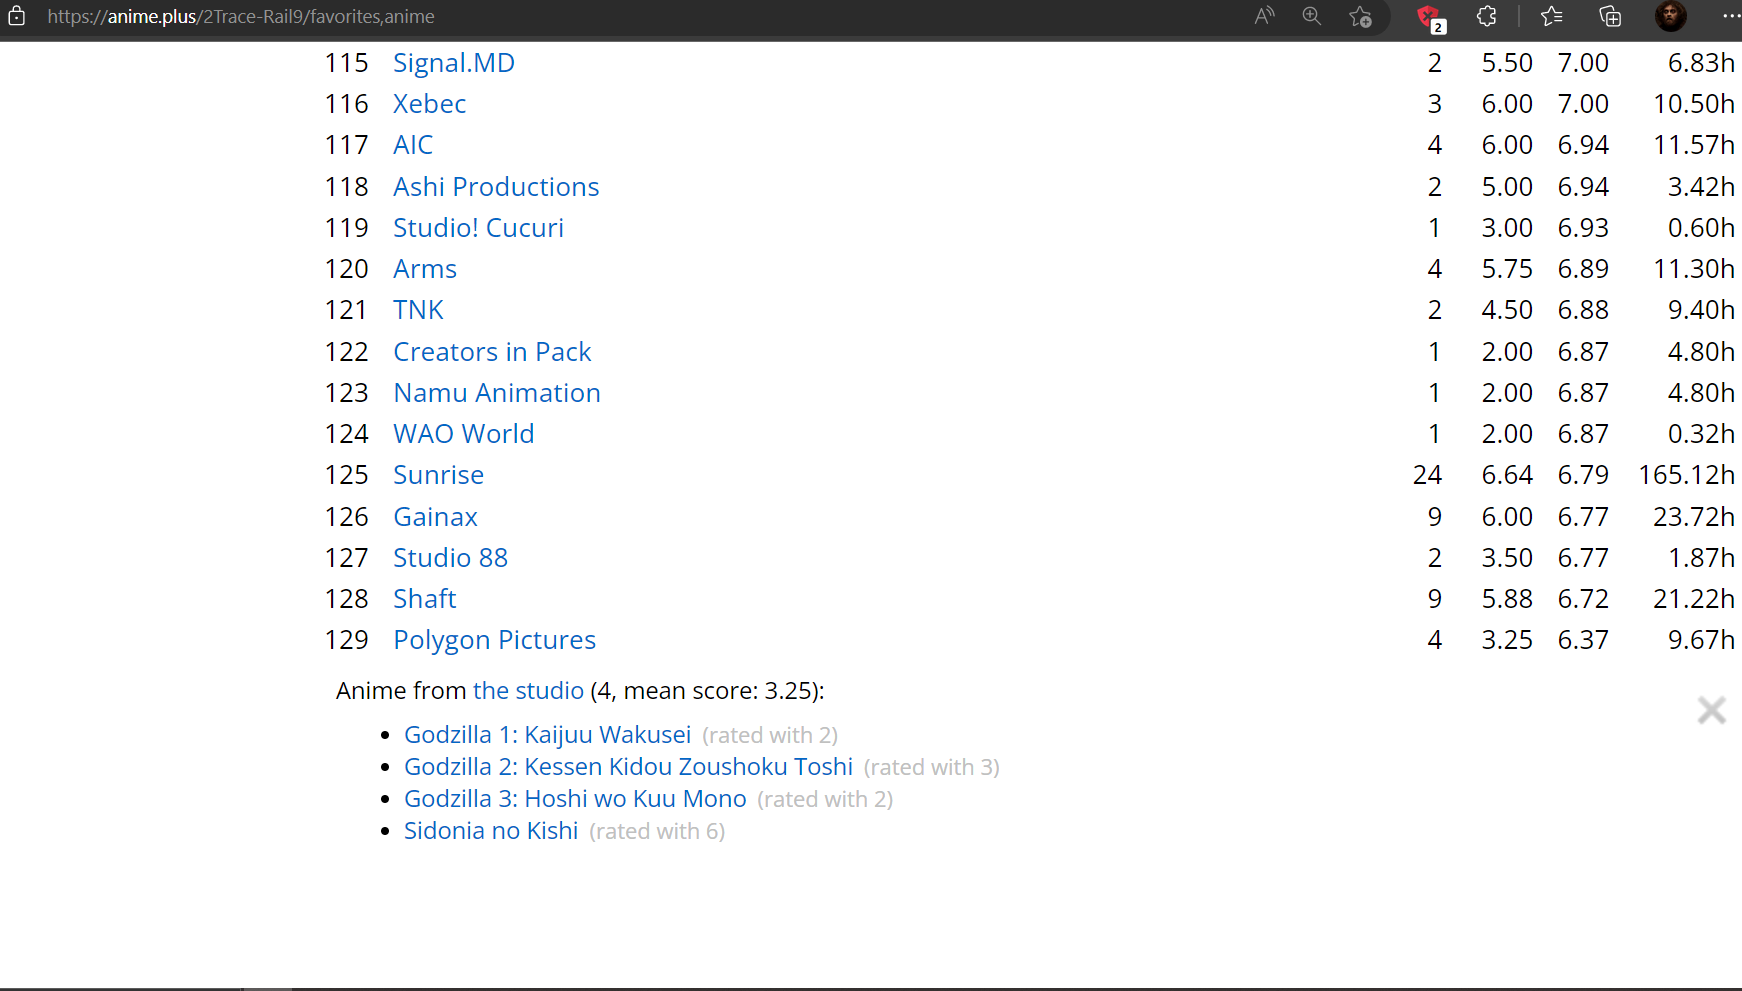
Task: Open the Extensions puzzle icon
Action: tap(1487, 16)
